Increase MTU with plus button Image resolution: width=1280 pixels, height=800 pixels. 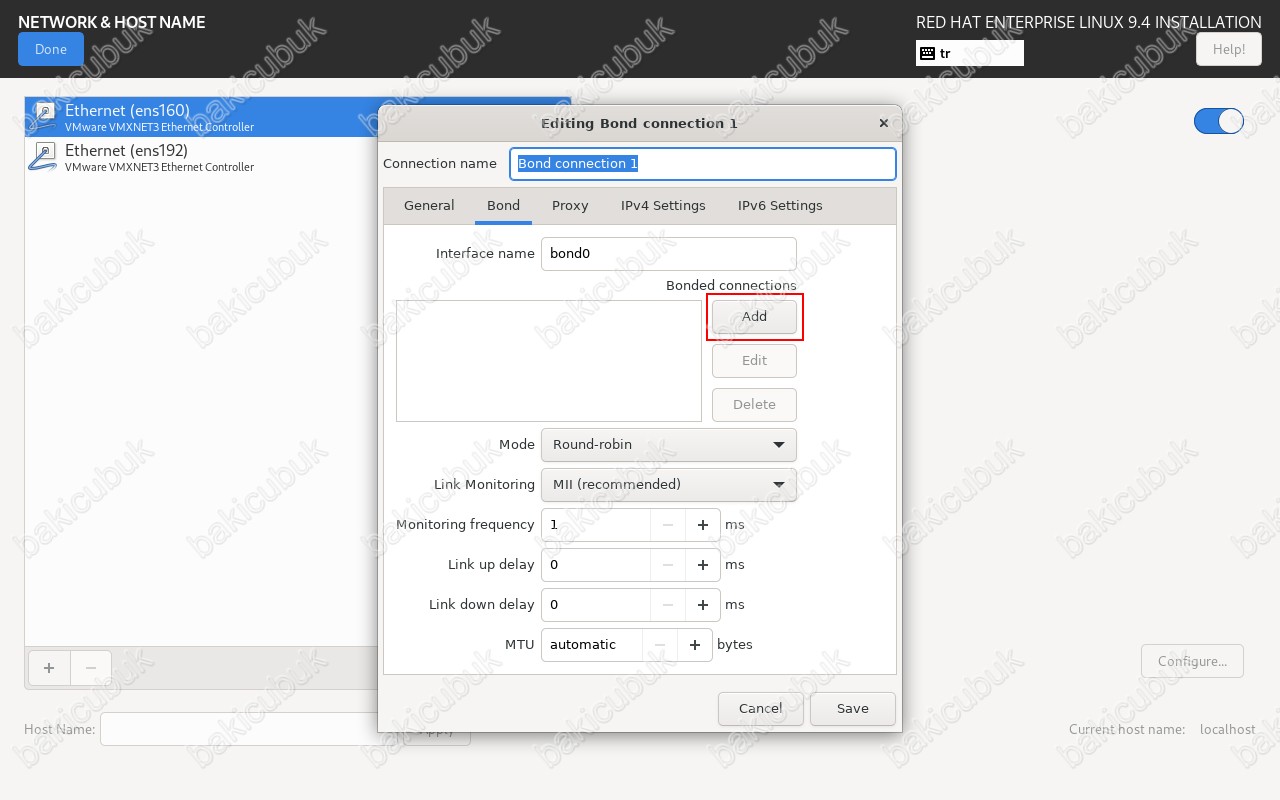695,645
